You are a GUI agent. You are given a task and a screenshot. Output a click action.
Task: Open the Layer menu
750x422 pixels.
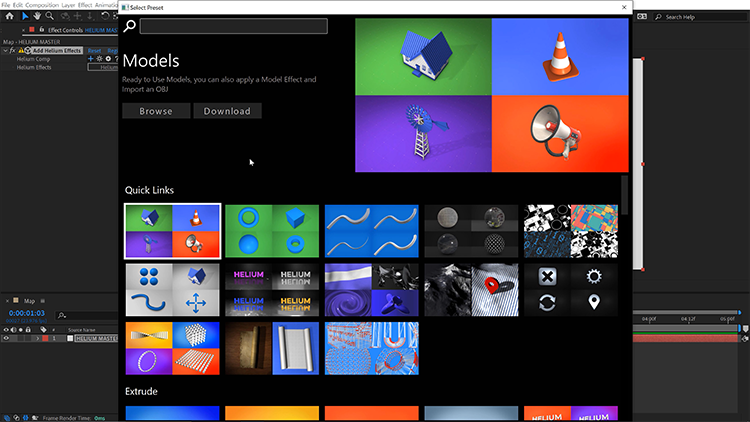pyautogui.click(x=68, y=5)
